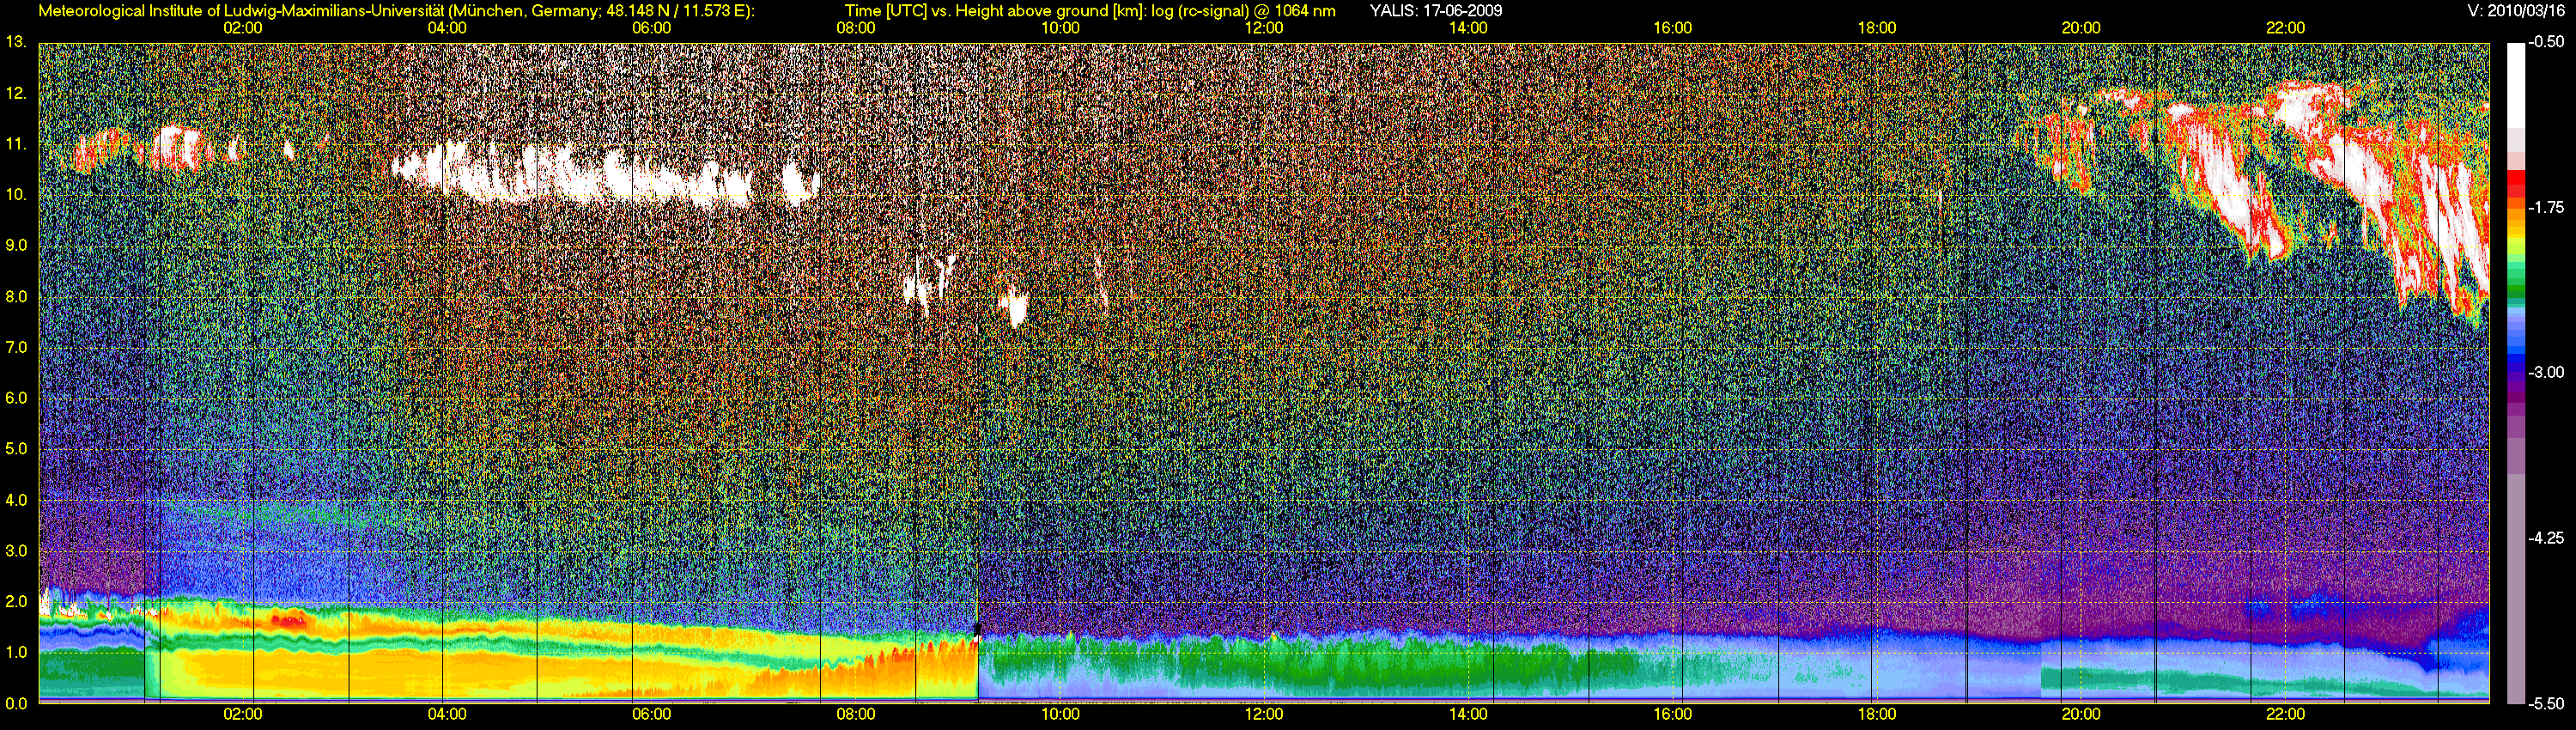Click the 2.0 height axis label
The height and width of the screenshot is (730, 2576).
tap(16, 602)
